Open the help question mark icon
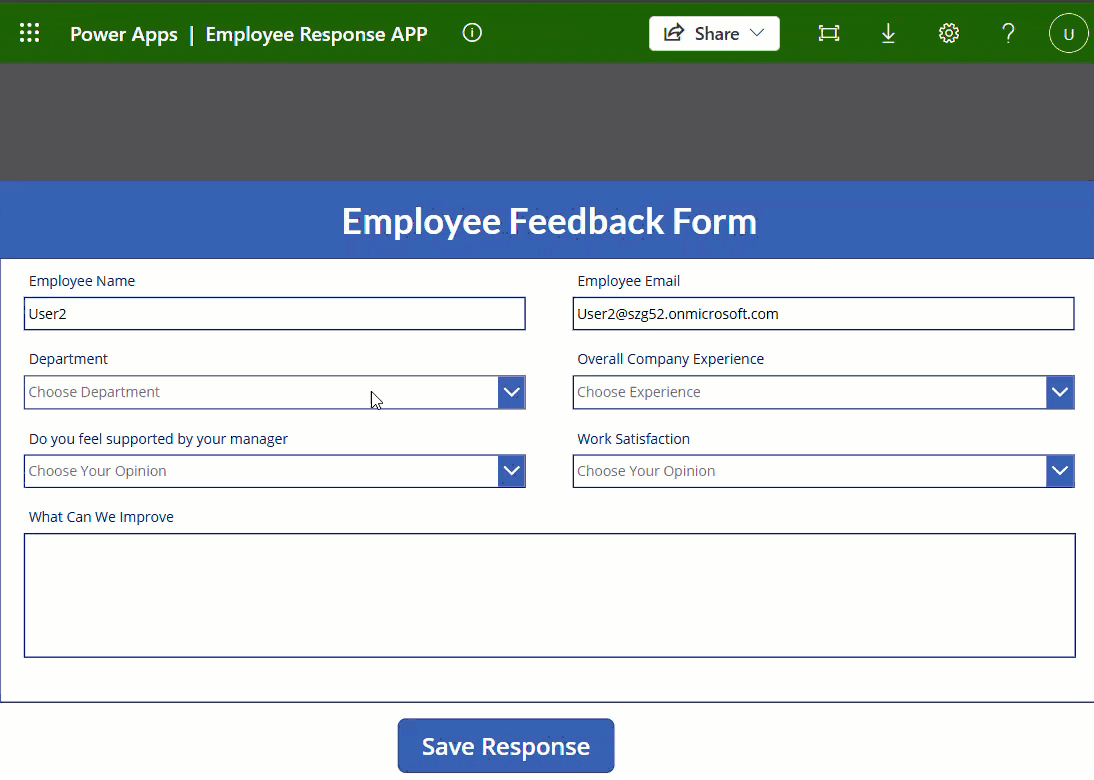1094x780 pixels. (1008, 33)
